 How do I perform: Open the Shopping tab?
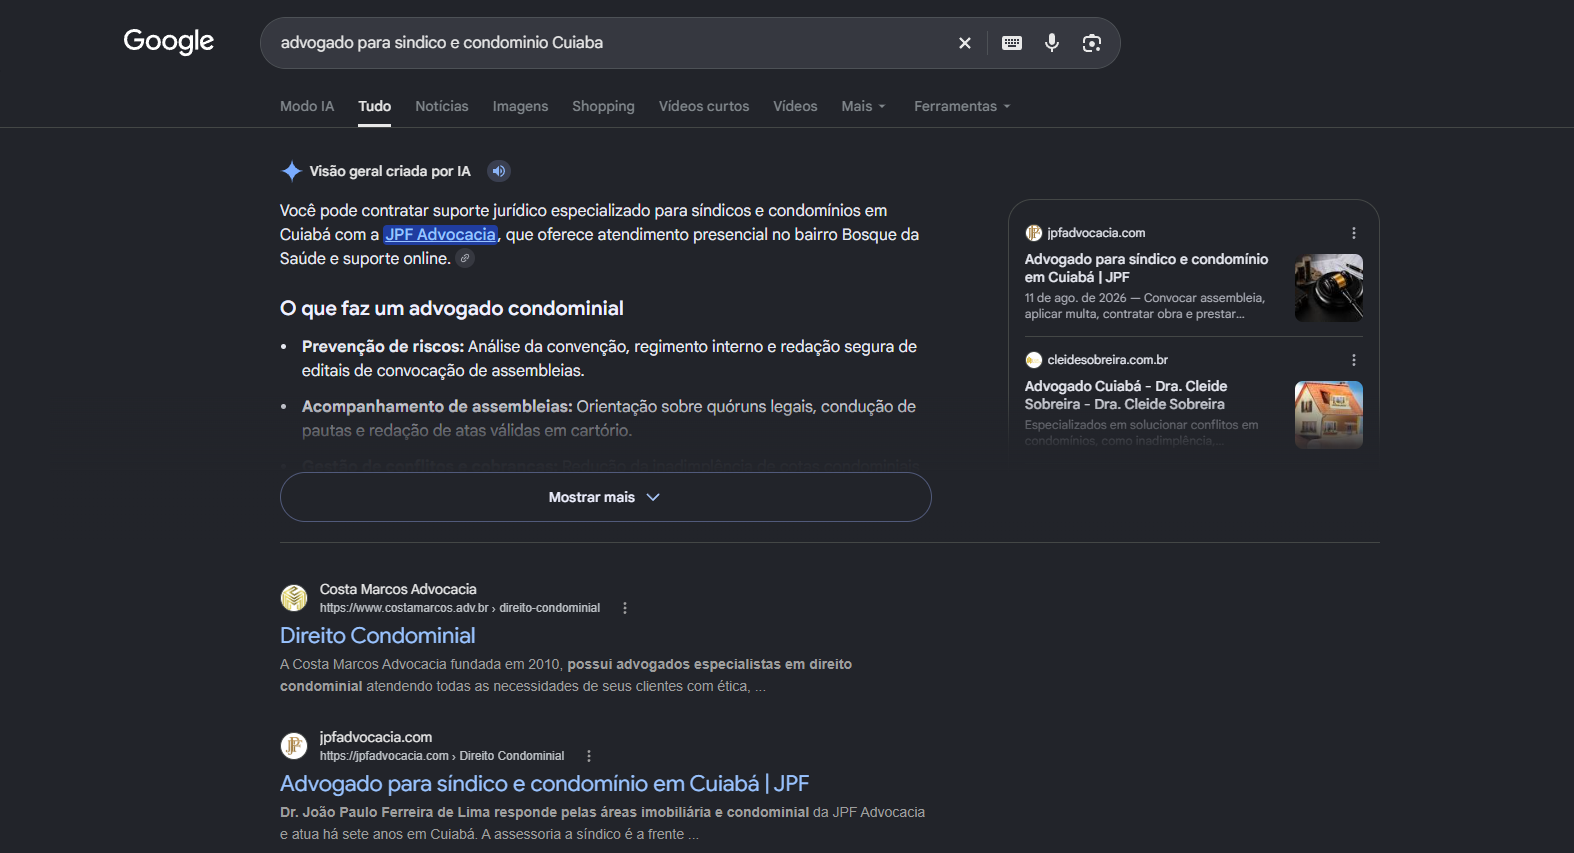[x=603, y=106]
